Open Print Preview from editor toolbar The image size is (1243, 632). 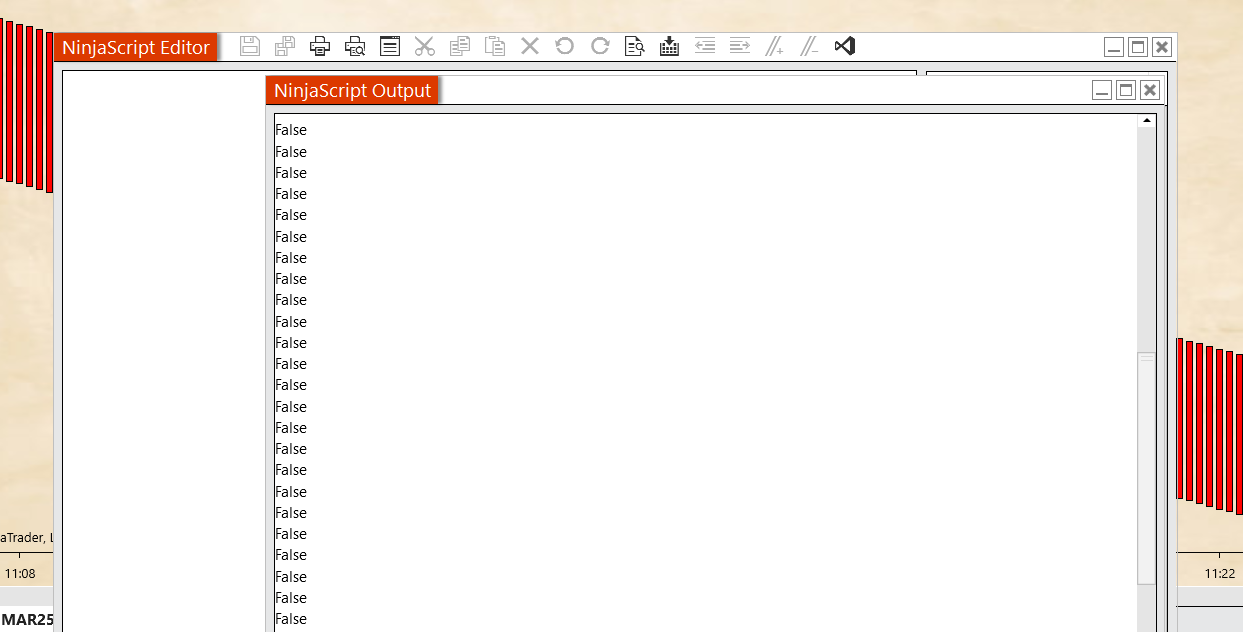tap(355, 46)
